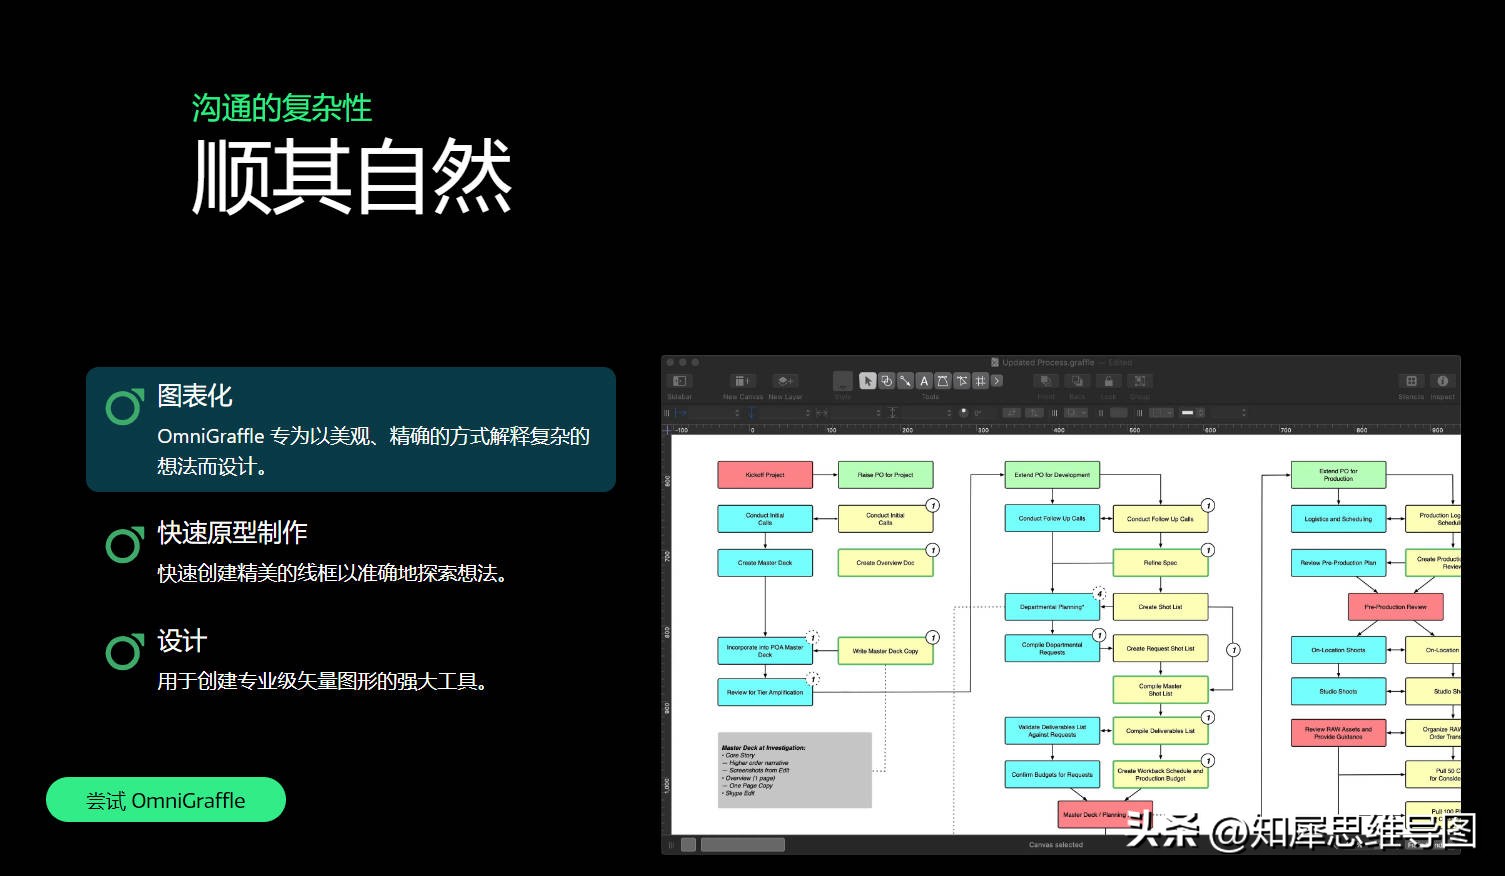1505x876 pixels.
Task: Click the horizontal scrollbar below the canvas
Action: tap(745, 845)
